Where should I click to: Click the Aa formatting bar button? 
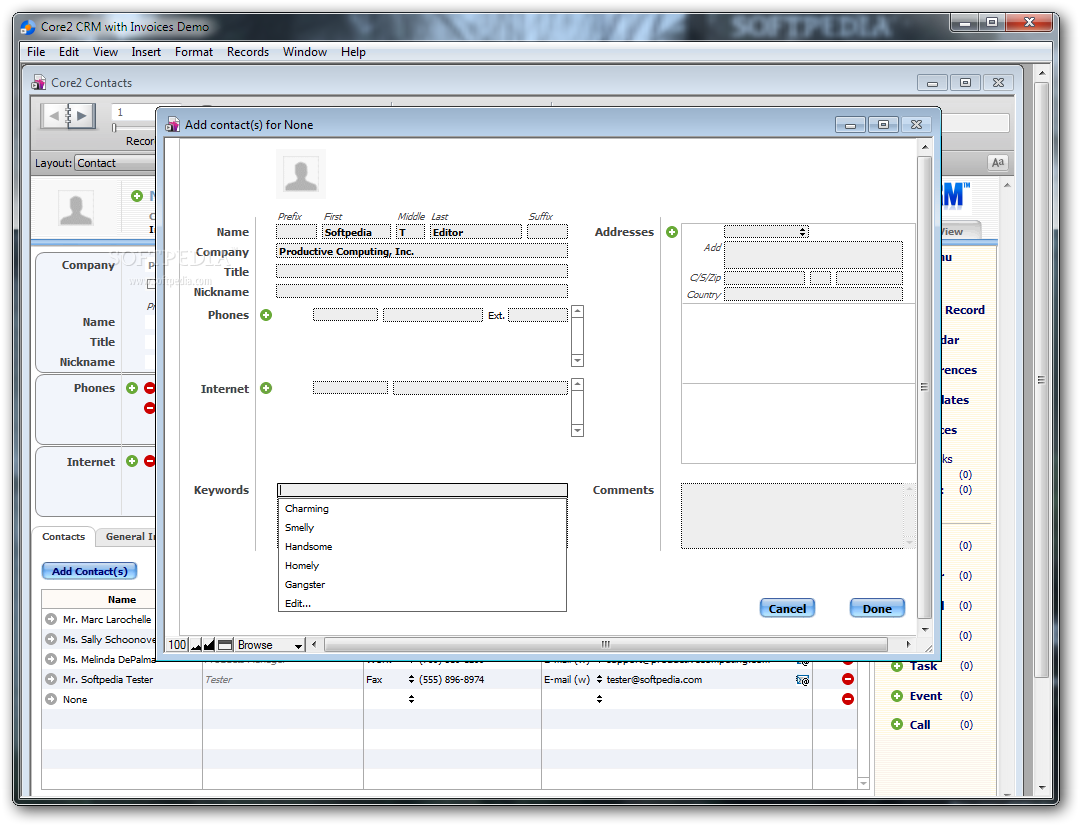pos(997,163)
